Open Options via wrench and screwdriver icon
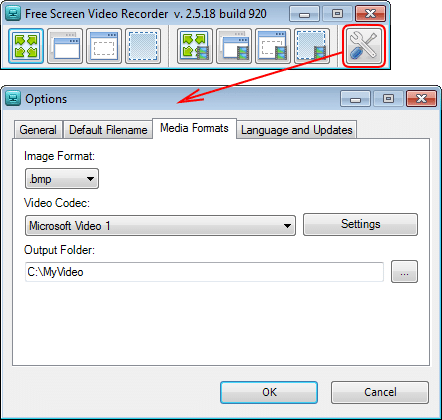442x420 pixels. tap(364, 46)
